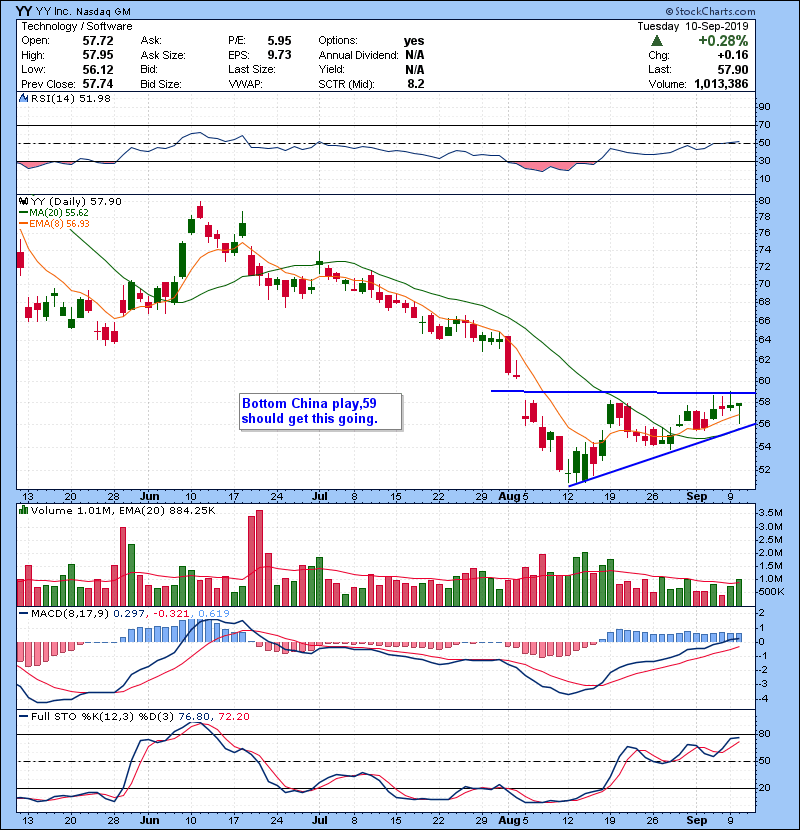Viewport: 800px width, 830px height.
Task: Click the EMA(8) 56.93 legend entry
Action: coord(55,223)
